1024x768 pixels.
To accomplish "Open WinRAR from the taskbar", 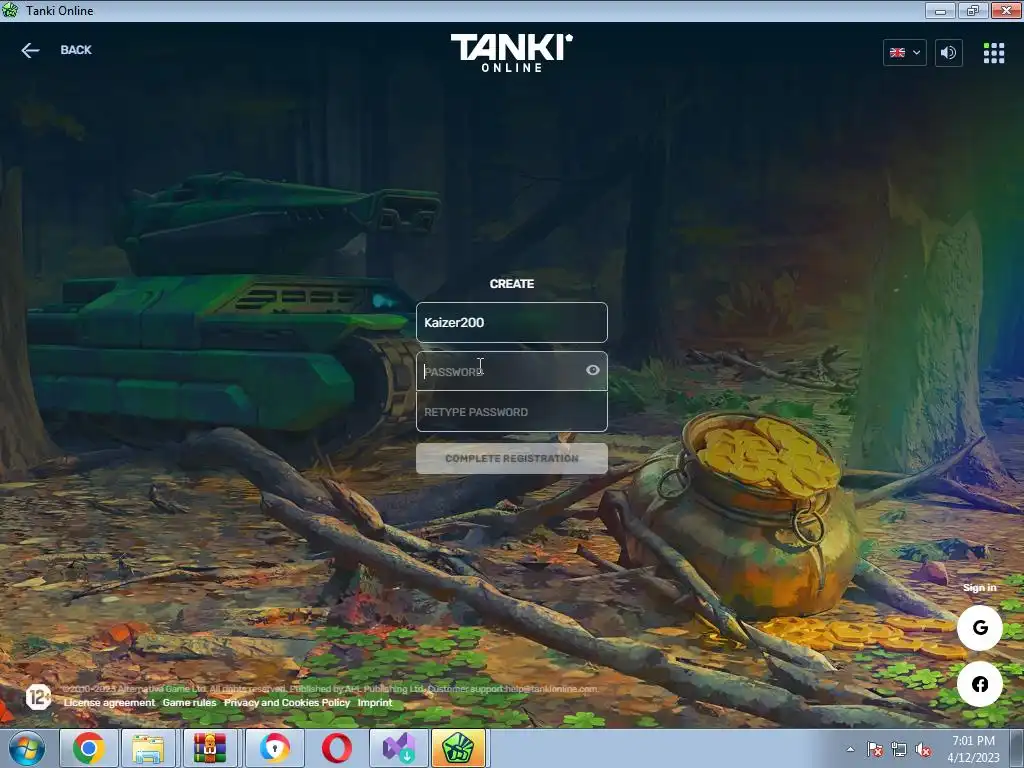I will 210,748.
